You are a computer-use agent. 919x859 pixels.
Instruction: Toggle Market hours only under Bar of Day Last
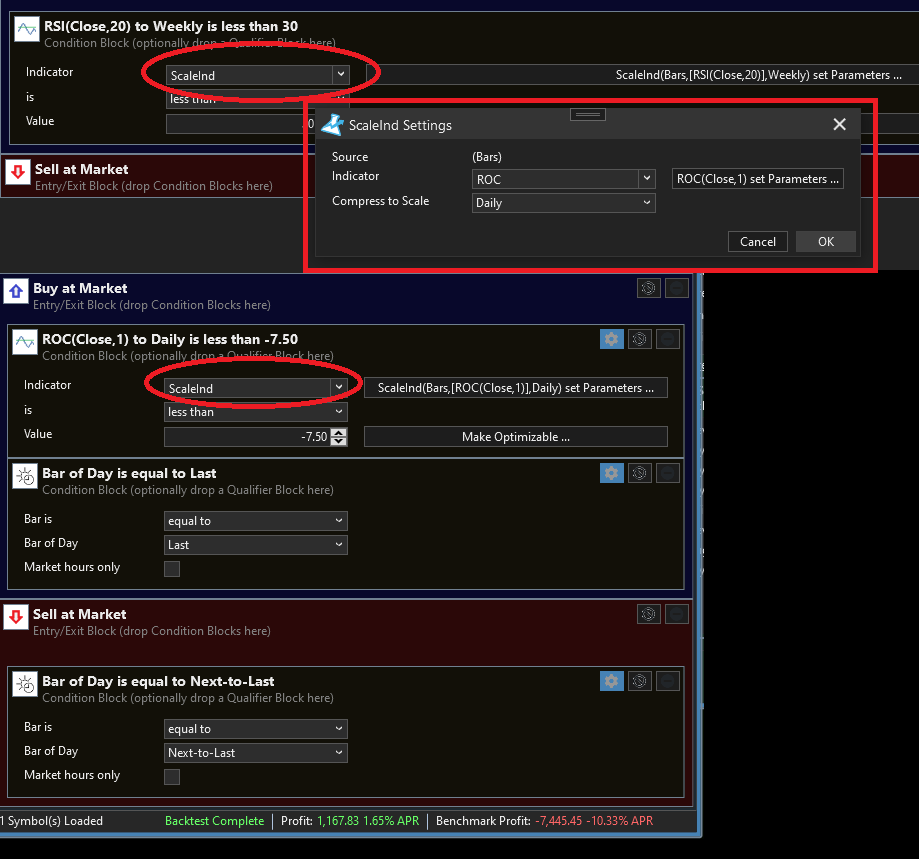point(172,568)
